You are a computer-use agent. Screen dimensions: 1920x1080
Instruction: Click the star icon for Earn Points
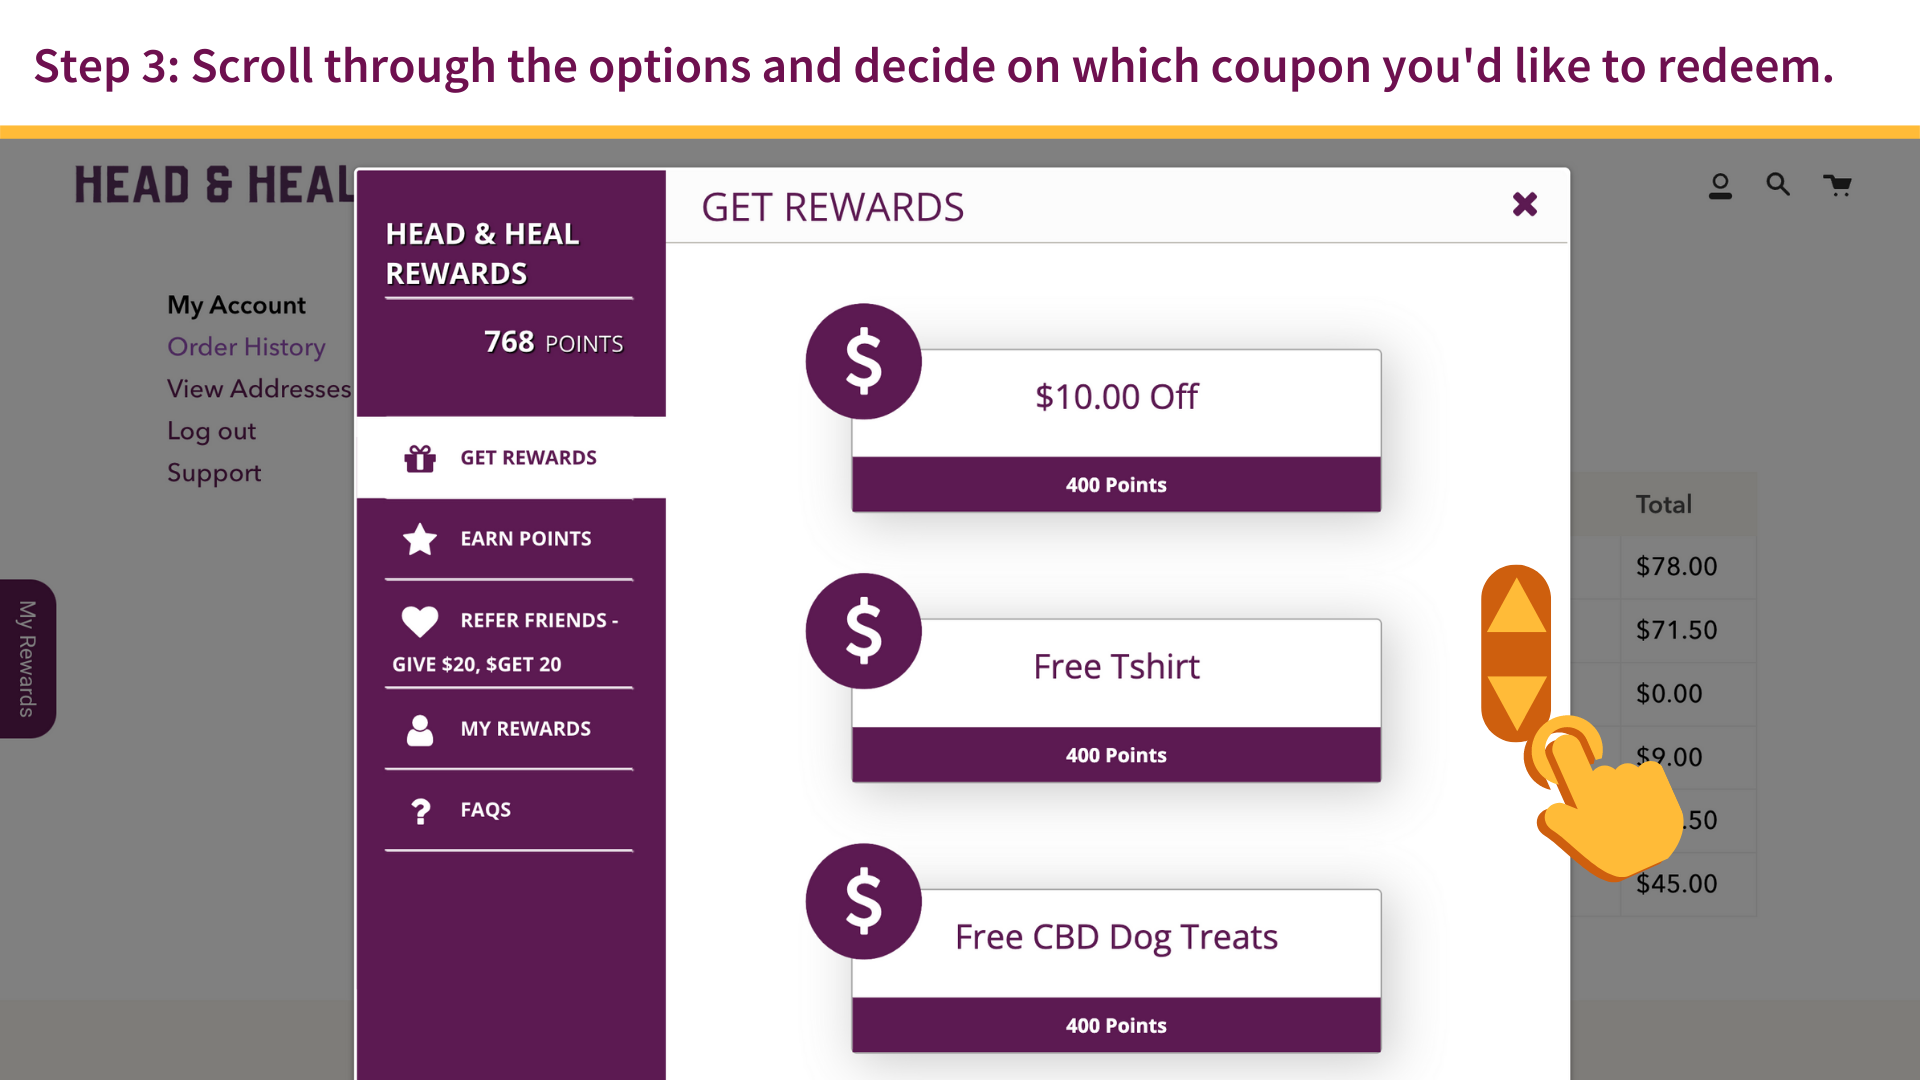(x=420, y=539)
